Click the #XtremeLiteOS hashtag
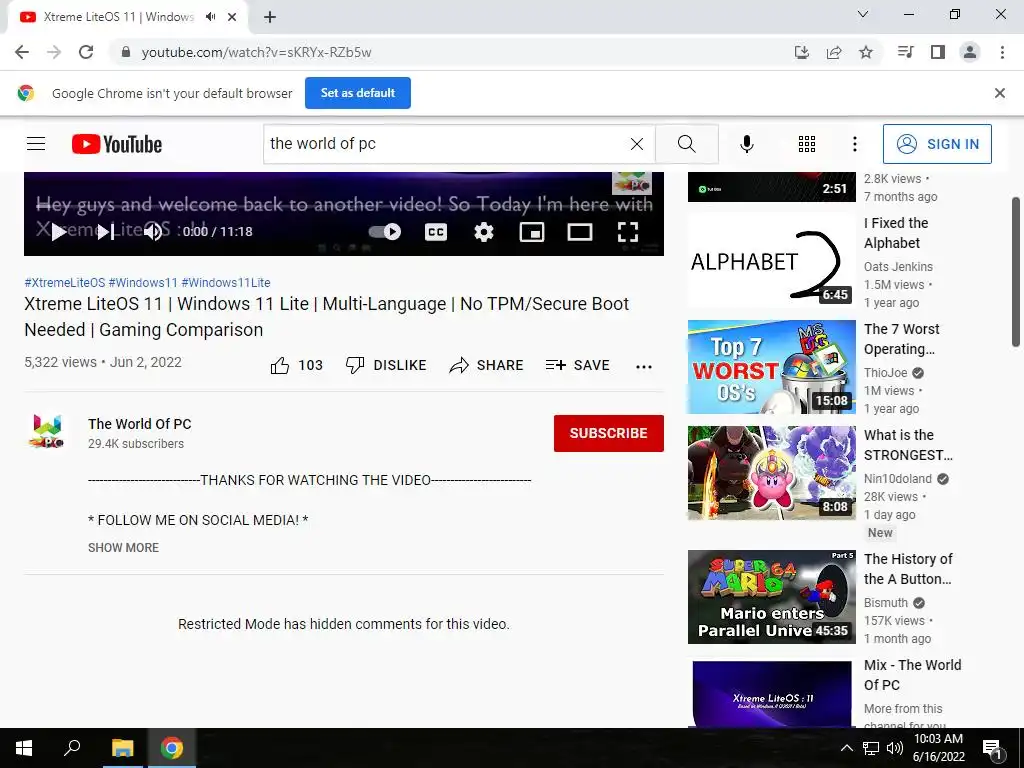This screenshot has height=768, width=1024. (65, 283)
